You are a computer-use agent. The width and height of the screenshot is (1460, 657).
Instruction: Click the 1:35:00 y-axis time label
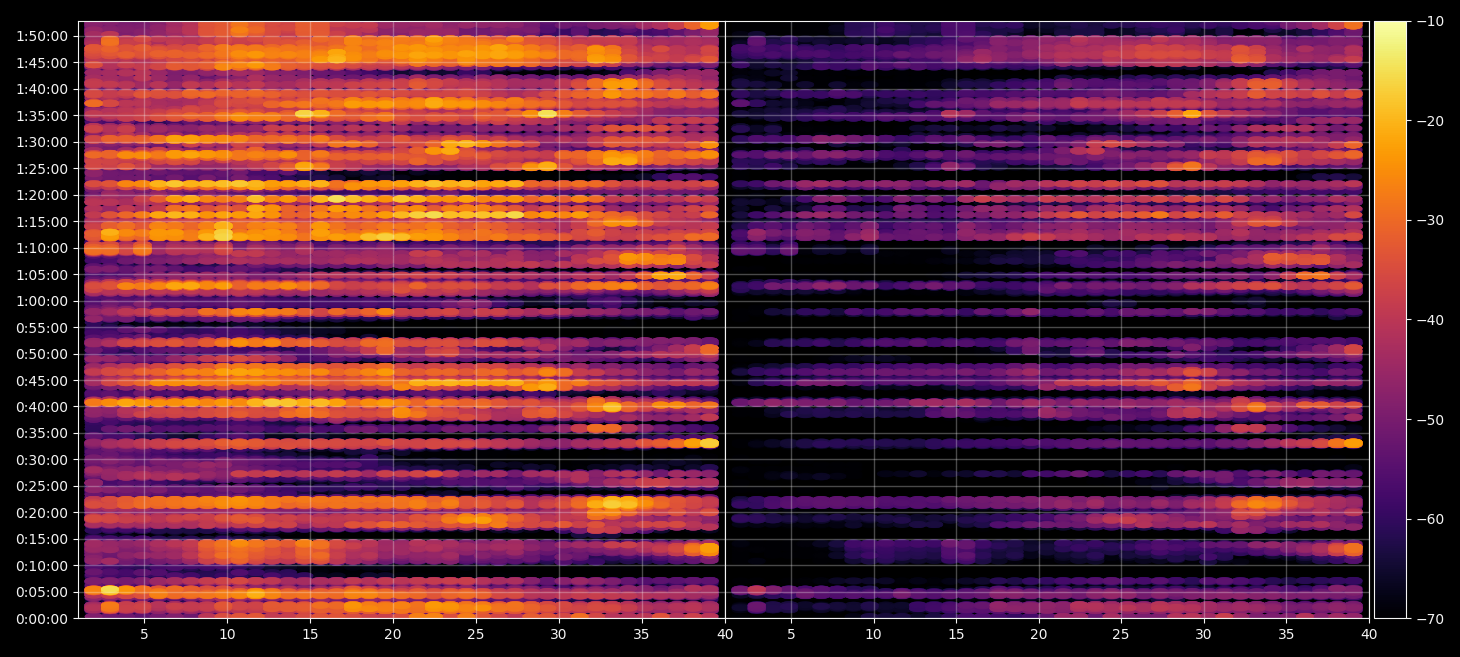[x=42, y=115]
